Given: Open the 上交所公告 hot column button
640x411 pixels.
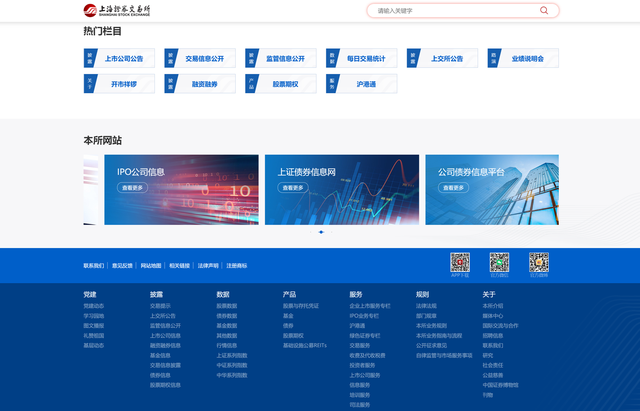Looking at the screenshot, I should click(442, 58).
